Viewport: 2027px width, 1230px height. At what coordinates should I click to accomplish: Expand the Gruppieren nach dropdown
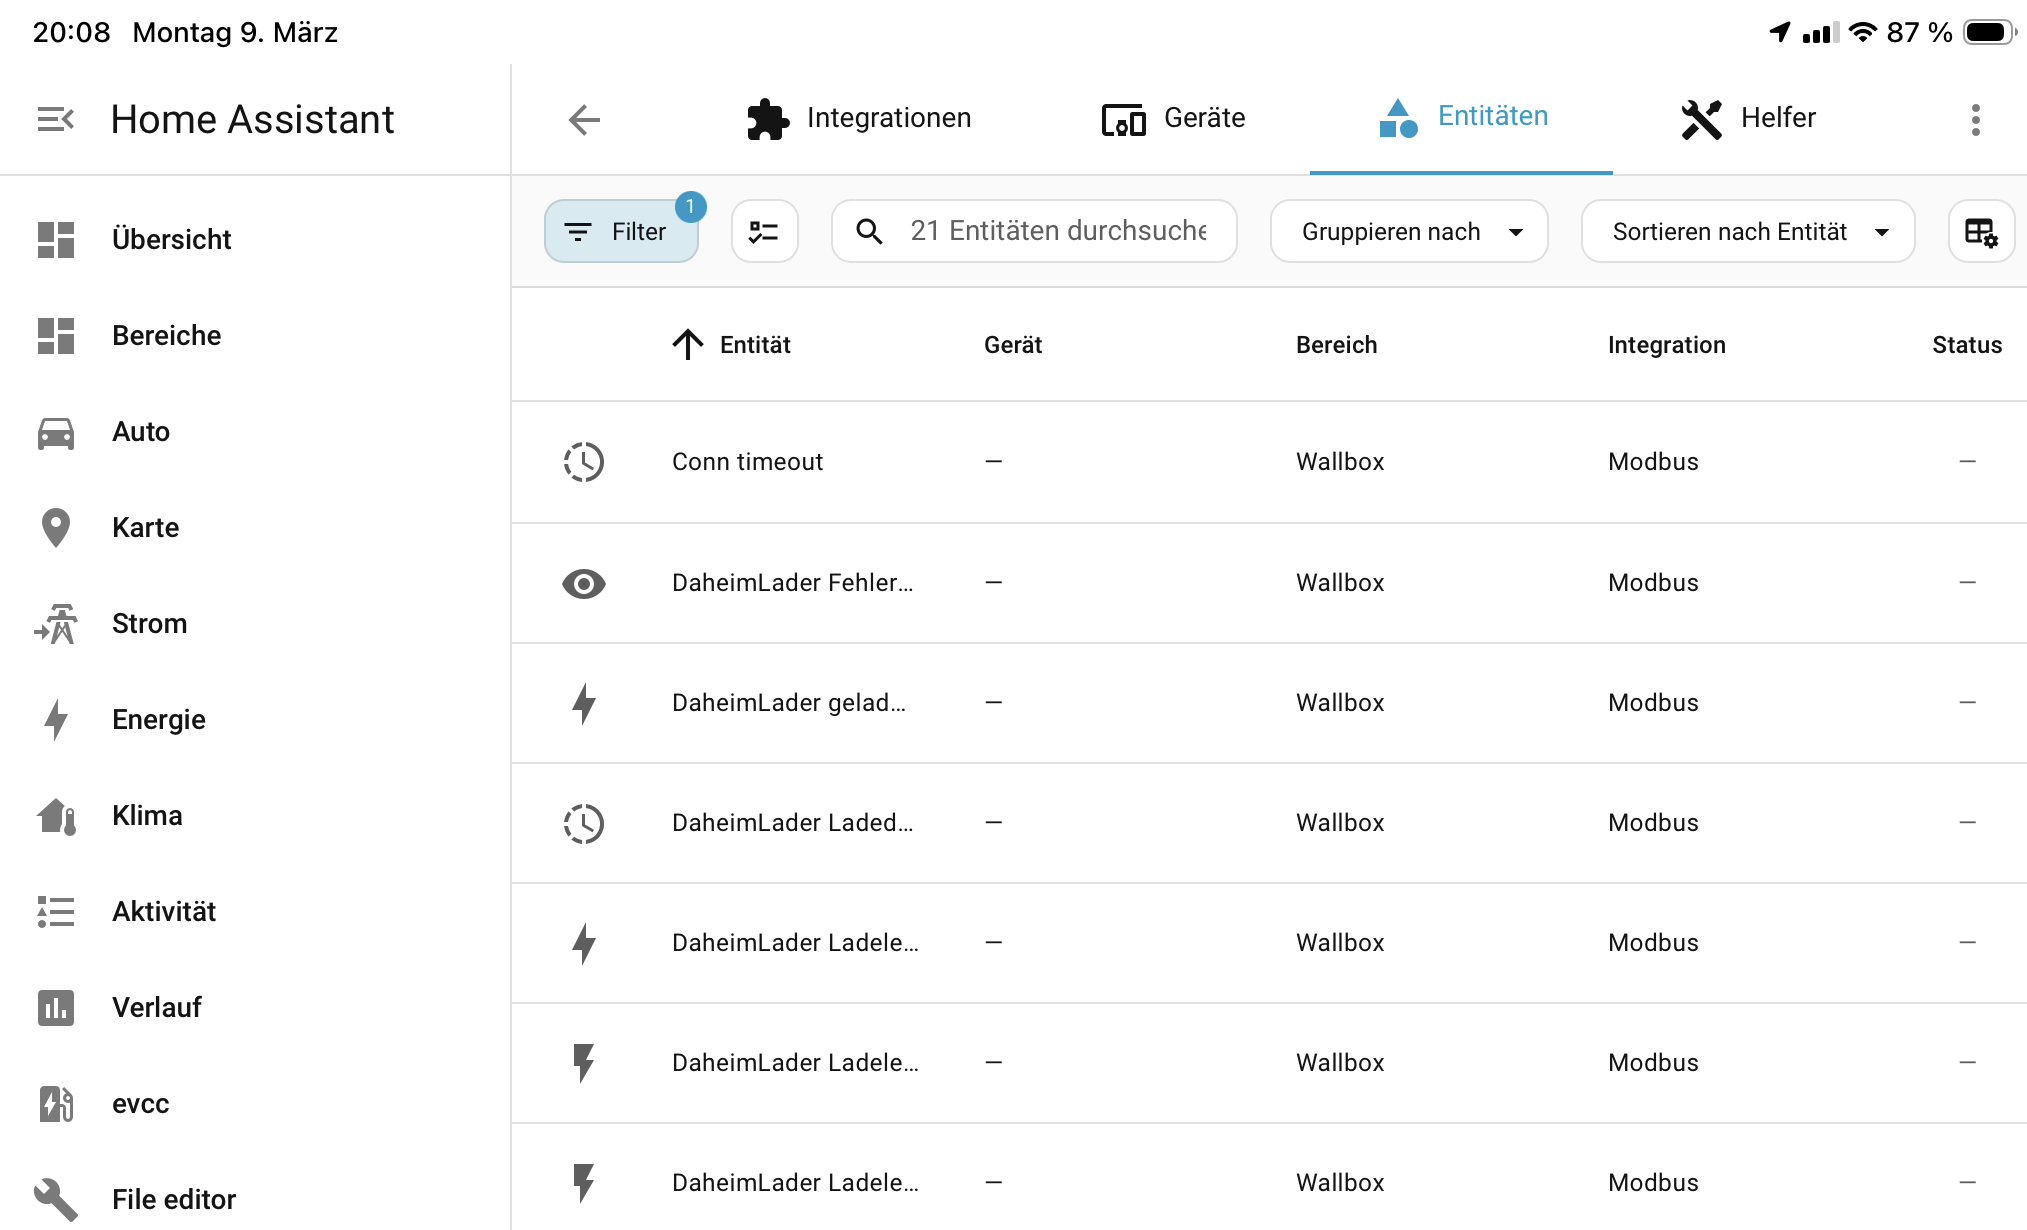(1408, 232)
